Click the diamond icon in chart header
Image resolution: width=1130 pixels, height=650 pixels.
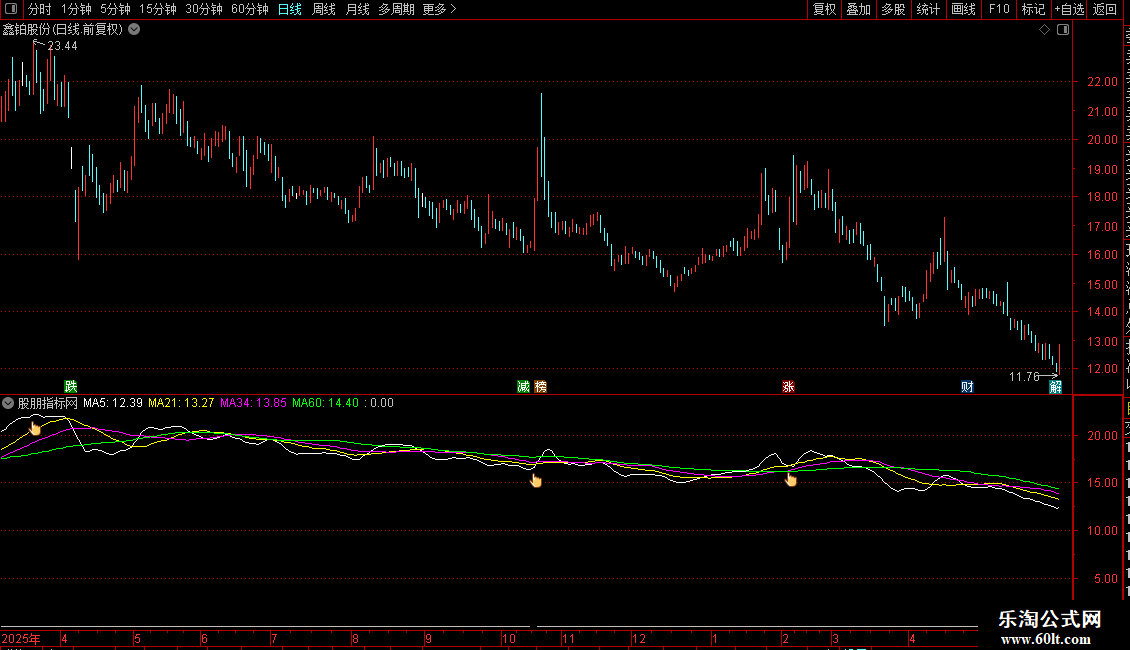tap(1044, 30)
